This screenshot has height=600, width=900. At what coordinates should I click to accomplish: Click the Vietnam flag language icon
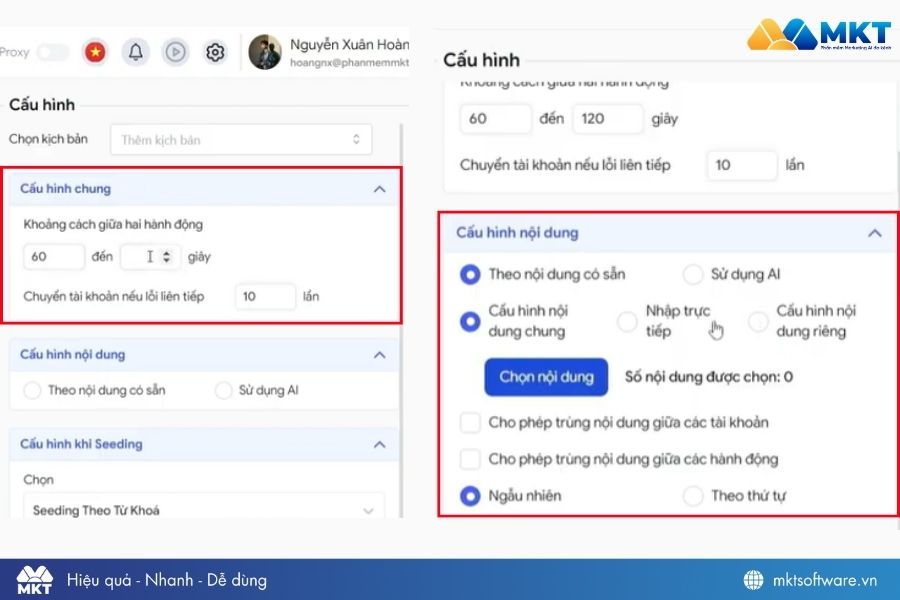(x=95, y=52)
